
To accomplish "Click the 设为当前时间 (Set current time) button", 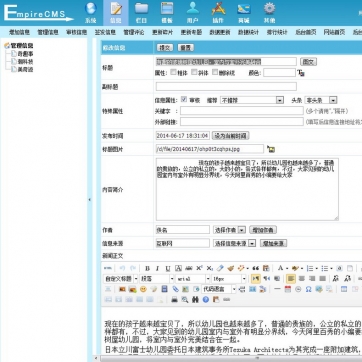I will coord(230,136).
